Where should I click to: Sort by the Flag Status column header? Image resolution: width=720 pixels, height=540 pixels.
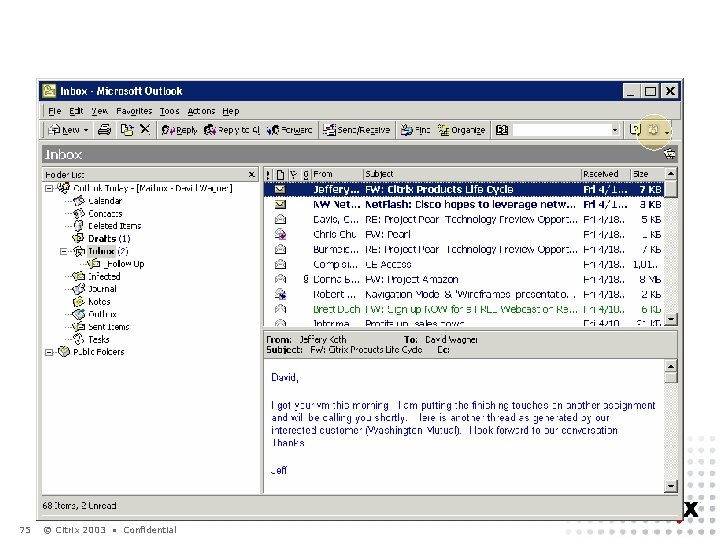coord(294,174)
